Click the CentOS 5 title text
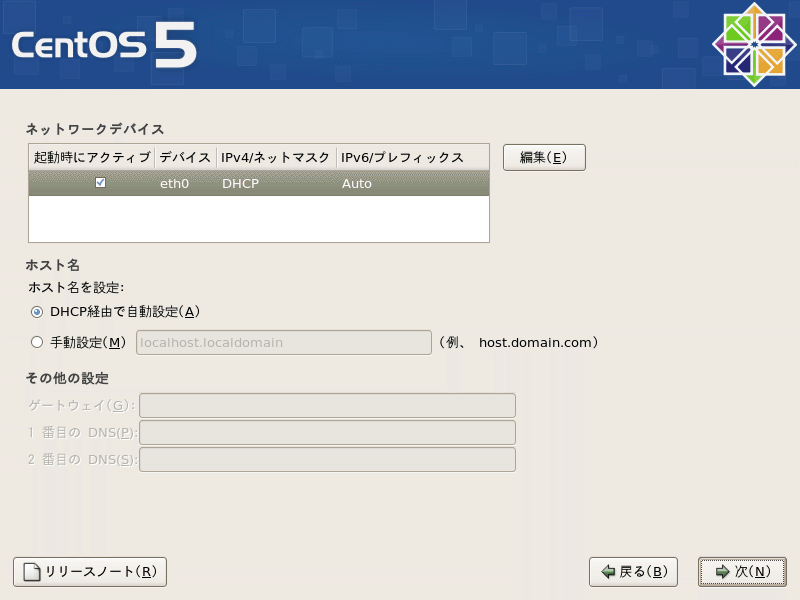Image resolution: width=800 pixels, height=600 pixels. click(104, 45)
